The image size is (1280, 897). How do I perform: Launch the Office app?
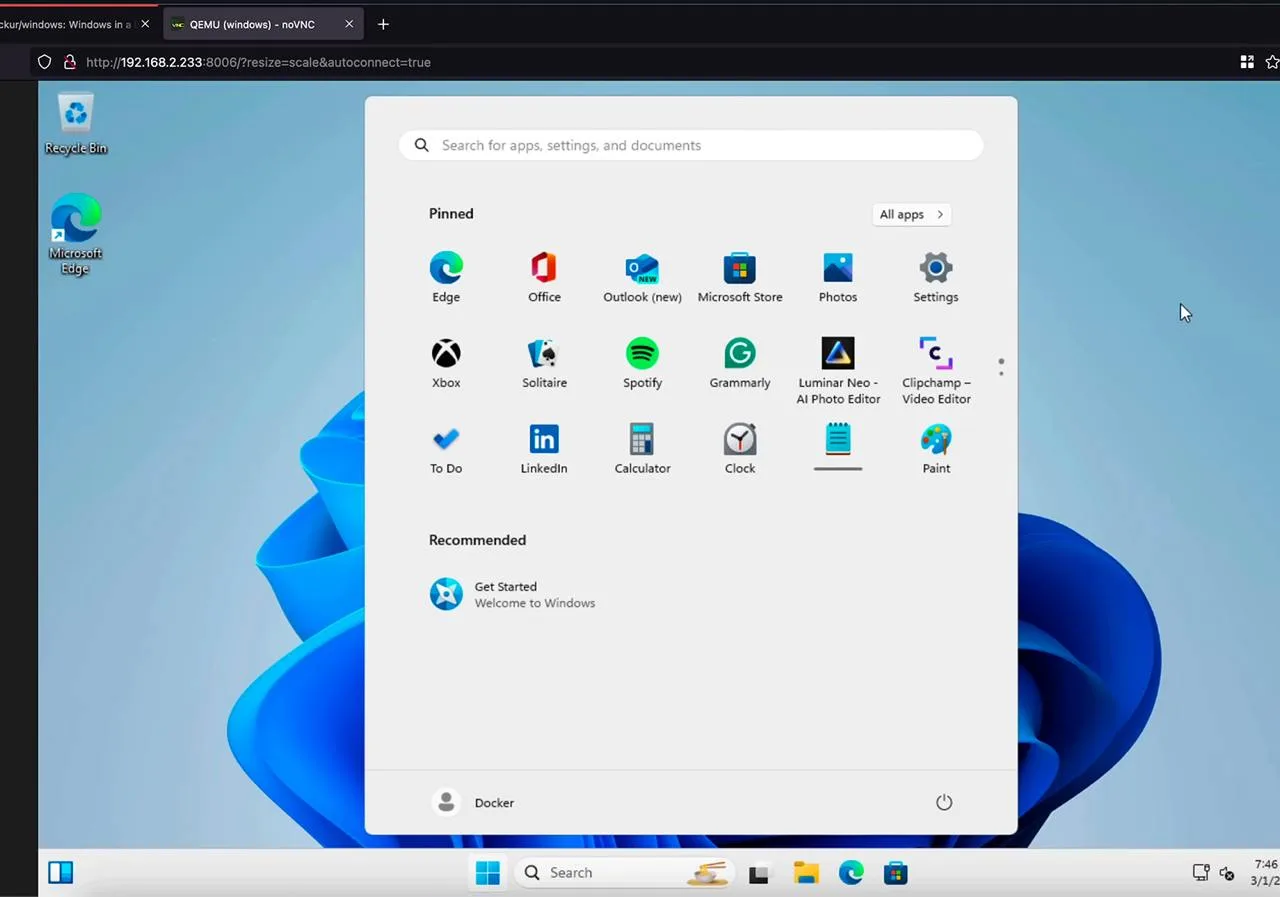click(x=544, y=277)
